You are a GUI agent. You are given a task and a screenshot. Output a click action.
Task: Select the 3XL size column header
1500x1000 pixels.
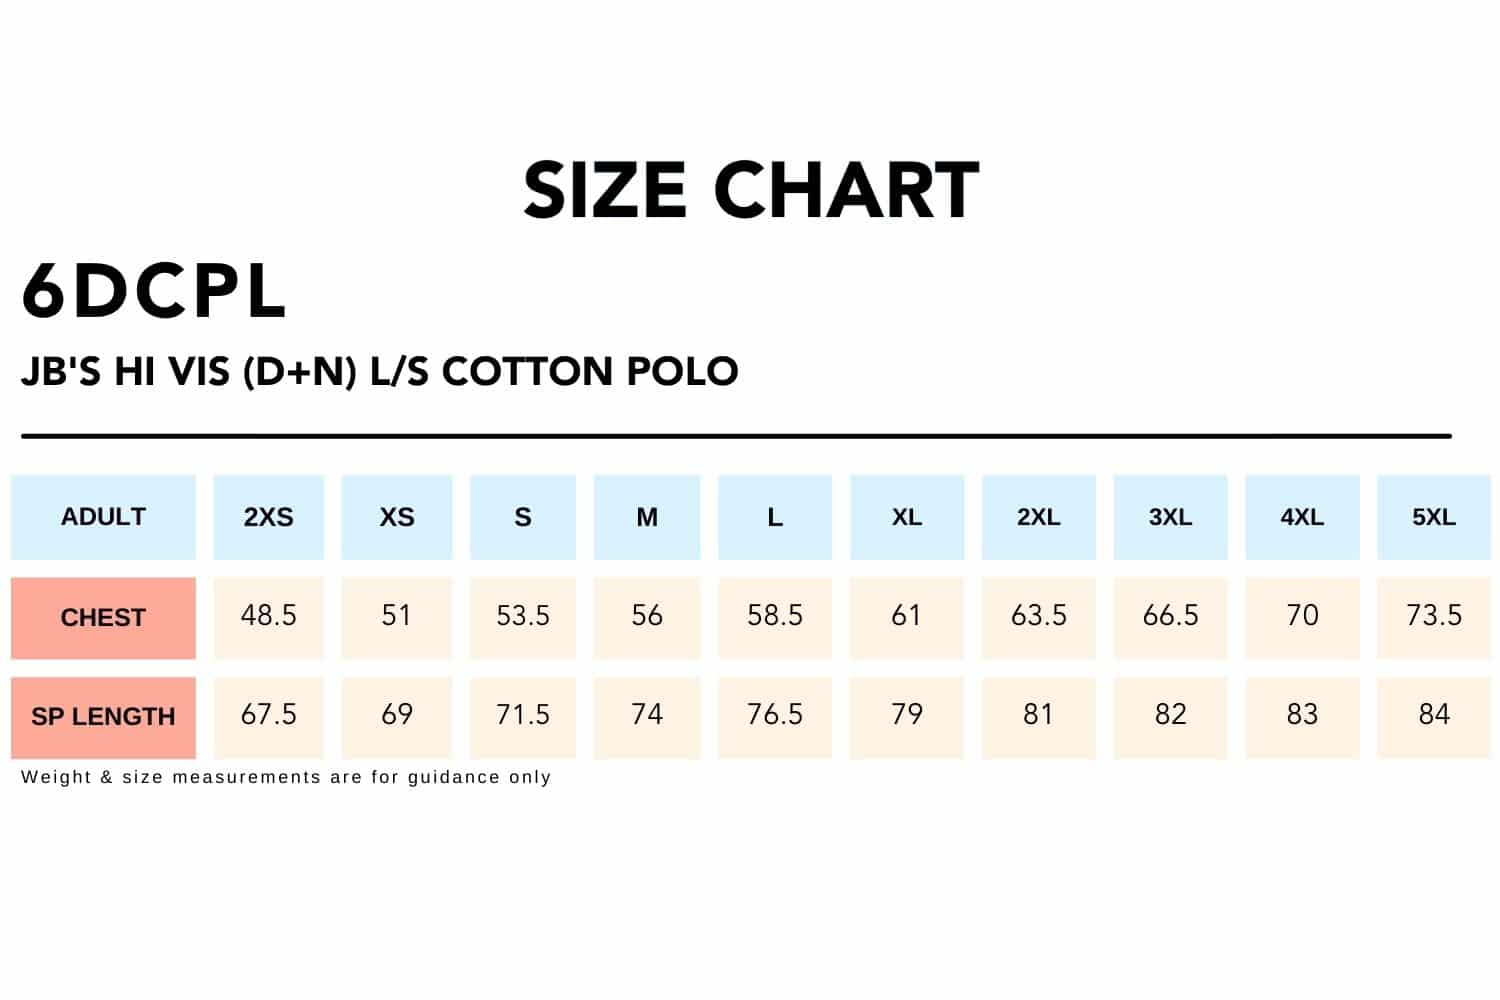click(1170, 517)
